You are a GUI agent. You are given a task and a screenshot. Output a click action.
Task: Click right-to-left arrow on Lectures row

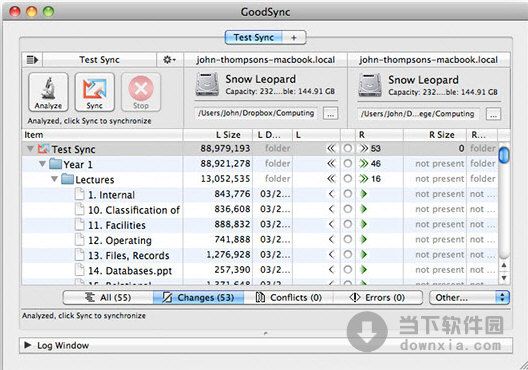click(331, 179)
